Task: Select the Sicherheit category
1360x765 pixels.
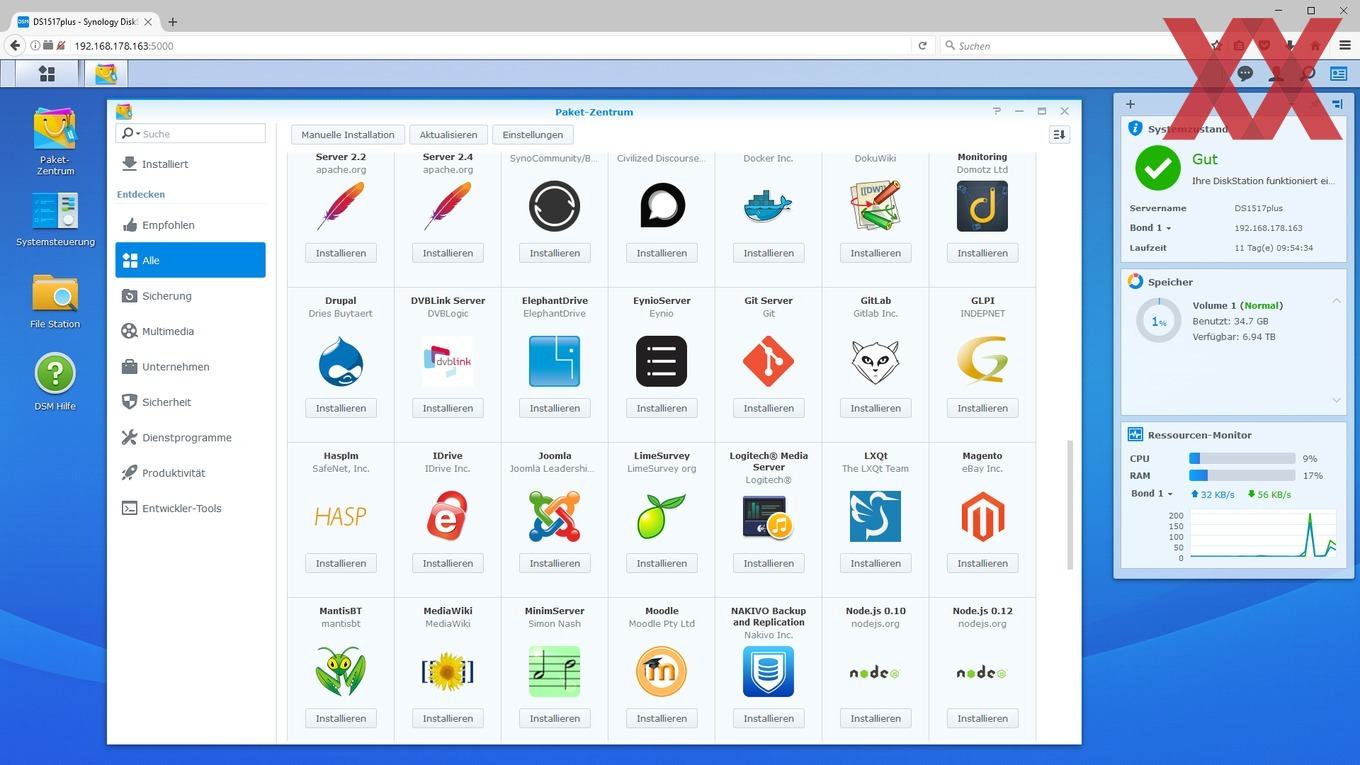Action: pos(191,402)
